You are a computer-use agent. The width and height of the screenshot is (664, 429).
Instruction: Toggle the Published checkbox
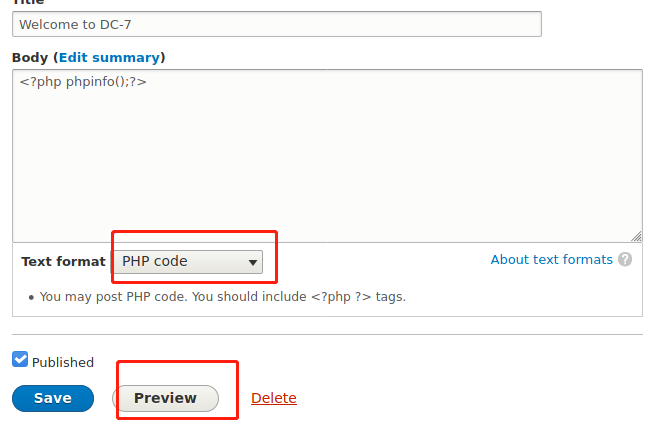point(20,359)
